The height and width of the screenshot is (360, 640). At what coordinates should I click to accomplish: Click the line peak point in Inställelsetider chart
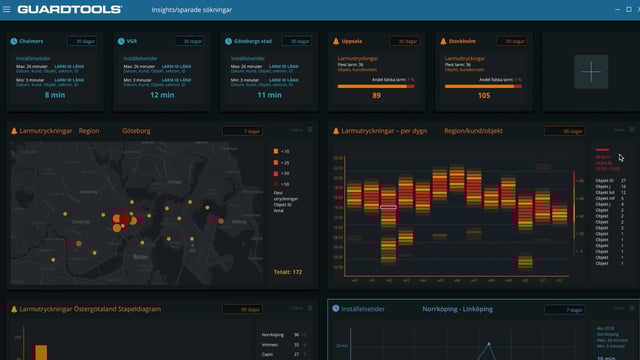click(489, 344)
